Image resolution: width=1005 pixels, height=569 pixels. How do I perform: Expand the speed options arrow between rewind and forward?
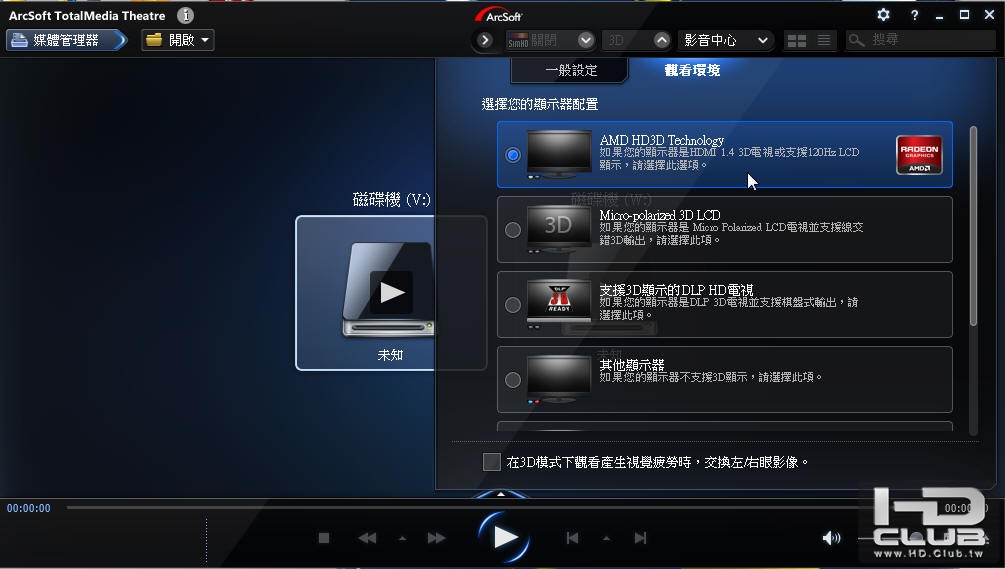402,539
